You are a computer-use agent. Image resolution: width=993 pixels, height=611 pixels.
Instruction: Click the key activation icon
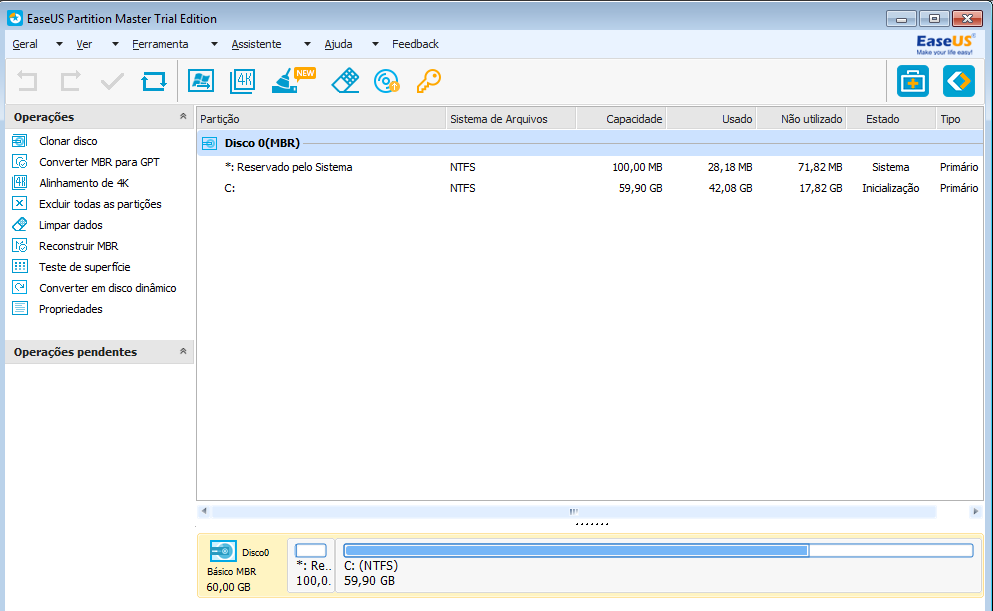point(429,81)
